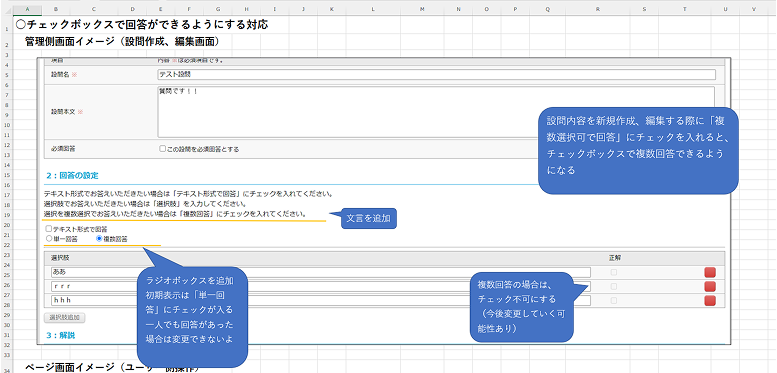Click the 選択肢 column header in the table
This screenshot has height=373, width=777.
pos(61,258)
